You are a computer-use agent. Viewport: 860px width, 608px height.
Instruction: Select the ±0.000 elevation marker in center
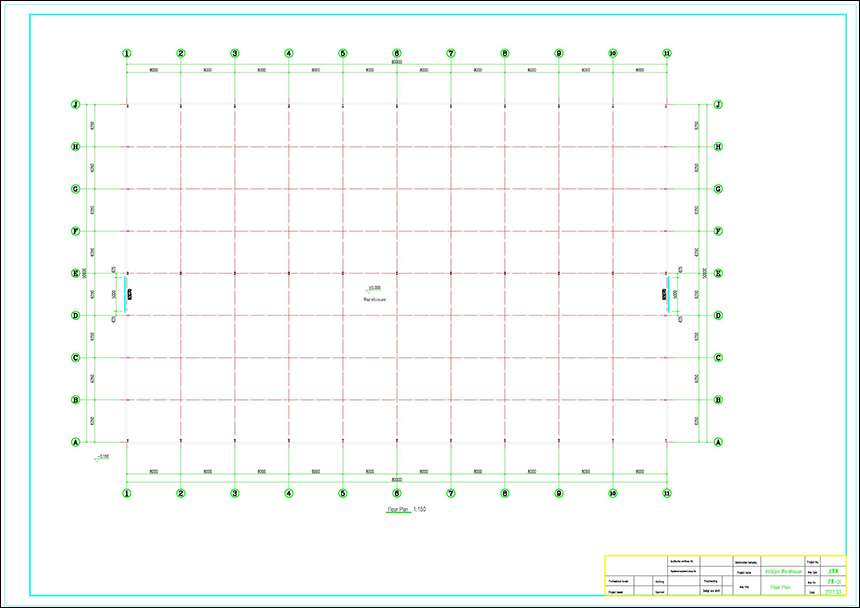click(374, 288)
